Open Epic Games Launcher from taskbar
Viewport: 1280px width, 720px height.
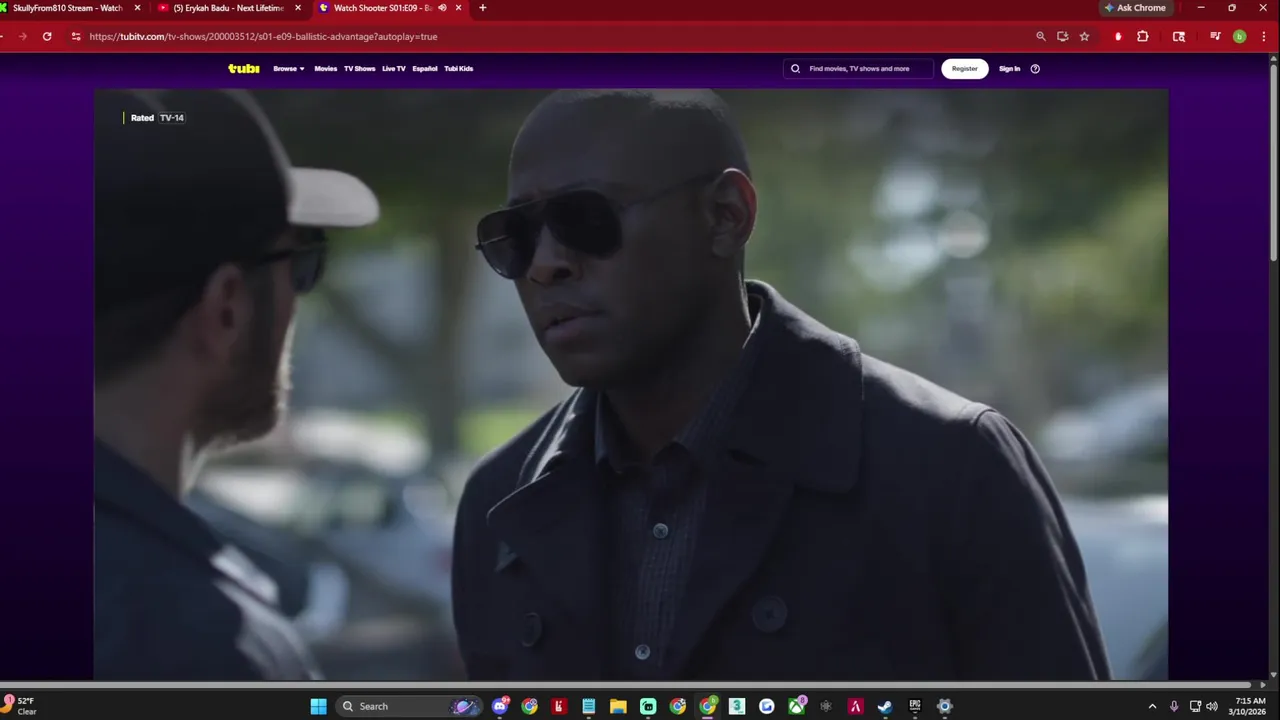tap(915, 706)
